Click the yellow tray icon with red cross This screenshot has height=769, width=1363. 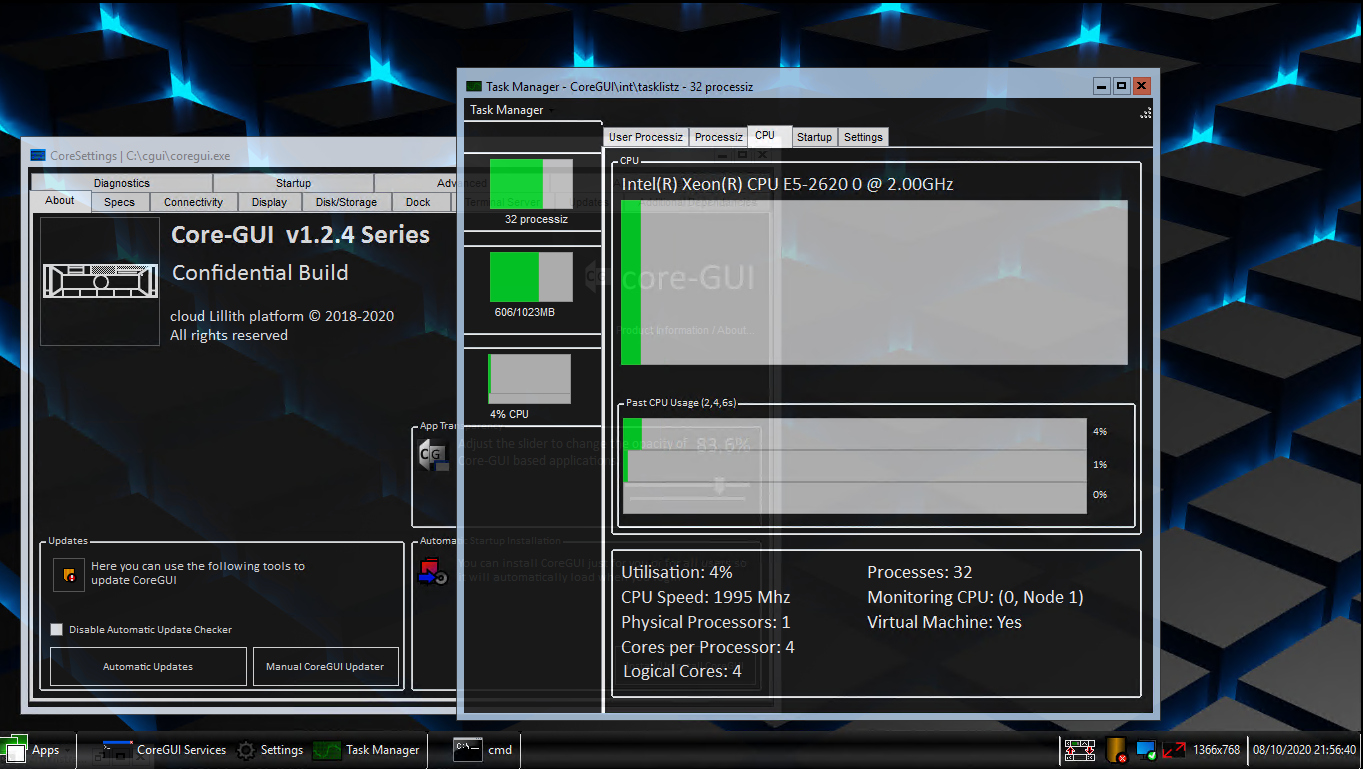pyautogui.click(x=1116, y=750)
